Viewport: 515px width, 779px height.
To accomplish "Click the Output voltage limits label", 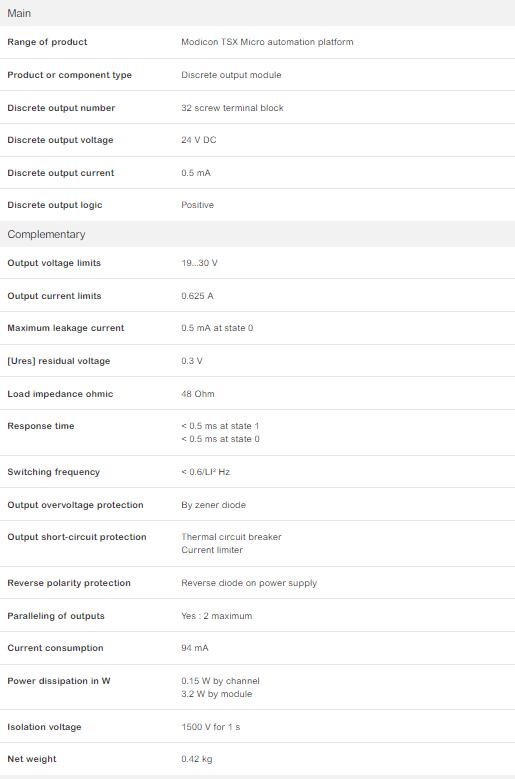I will [x=54, y=263].
